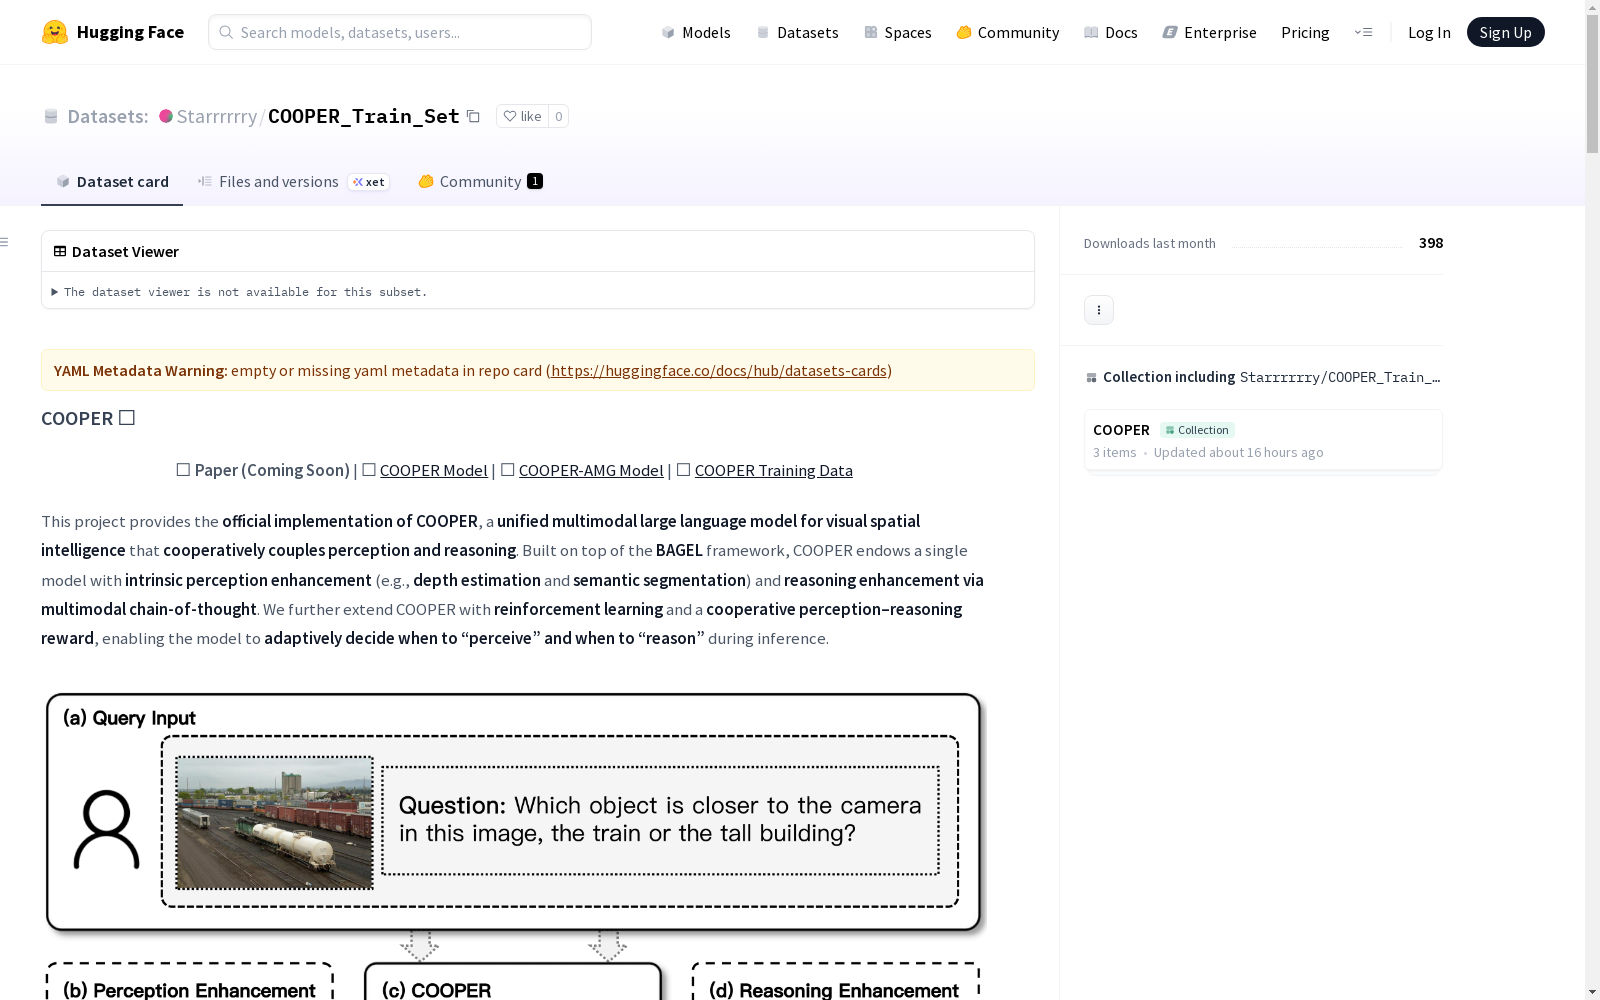Click the Enterprise nav icon
The image size is (1600, 1000).
[1170, 32]
